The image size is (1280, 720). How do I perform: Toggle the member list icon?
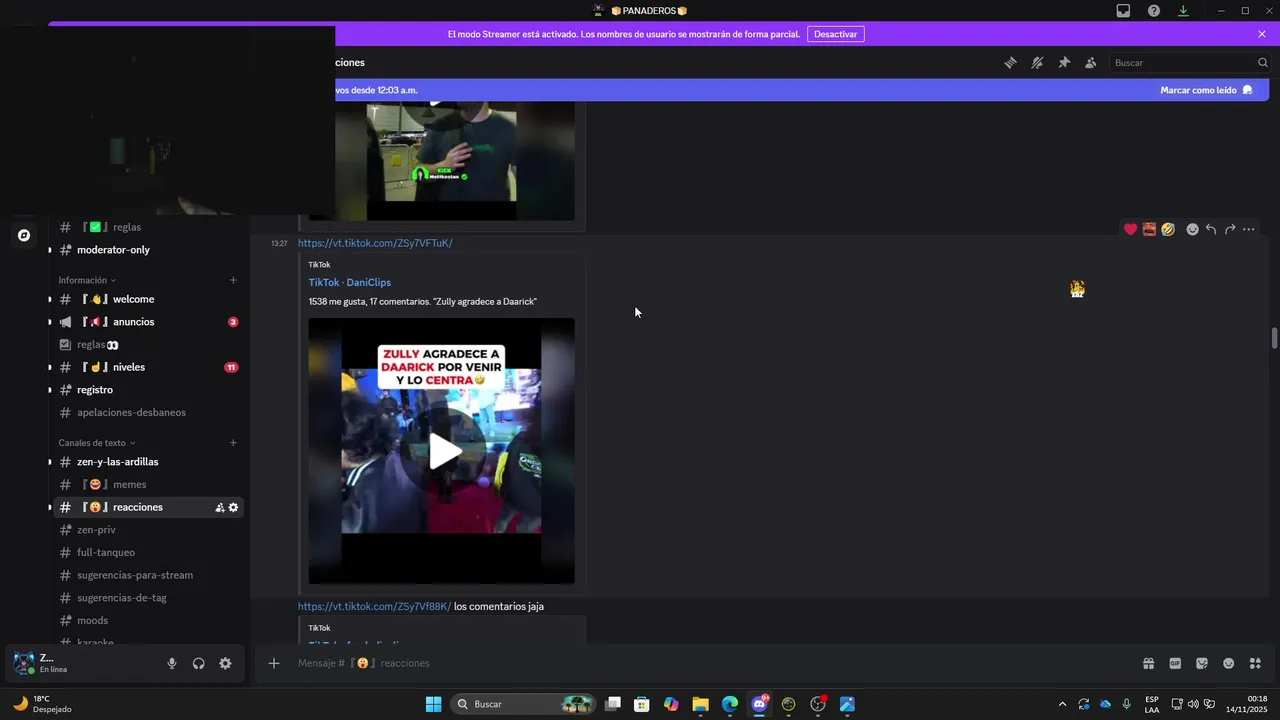[1090, 62]
